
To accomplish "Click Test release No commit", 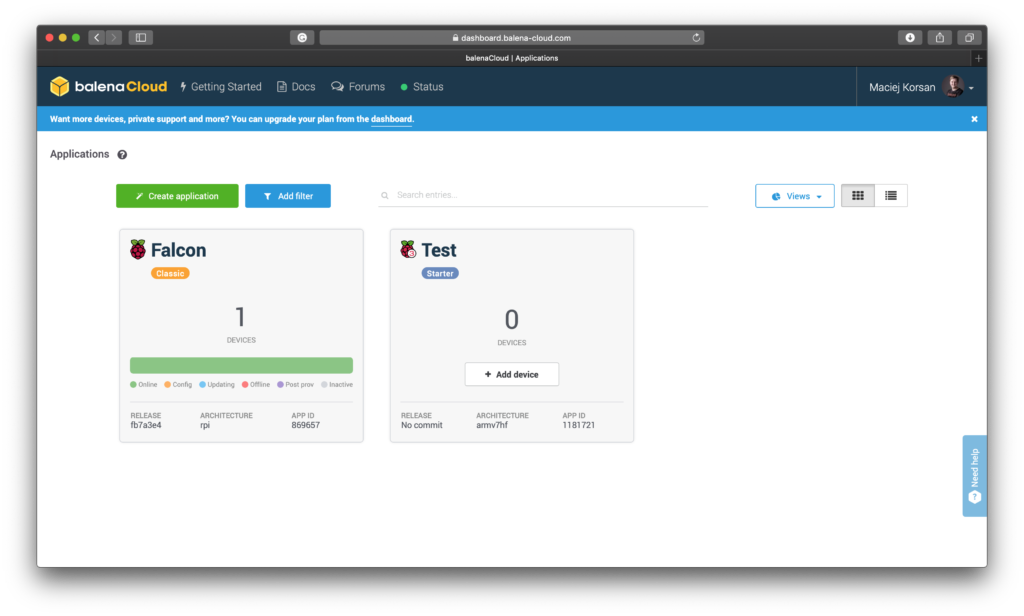I will click(x=422, y=425).
